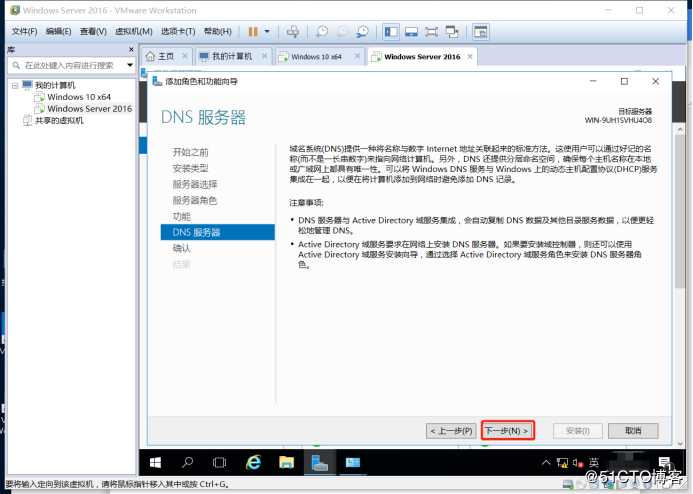The image size is (693, 494).
Task: Open the power options dropdown arrow beside pause
Action: pyautogui.click(x=267, y=32)
